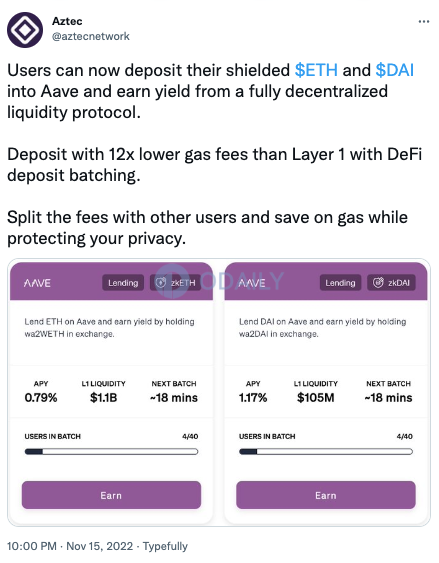Select the zkETH token badge
Image resolution: width=439 pixels, height=563 pixels.
pos(176,283)
